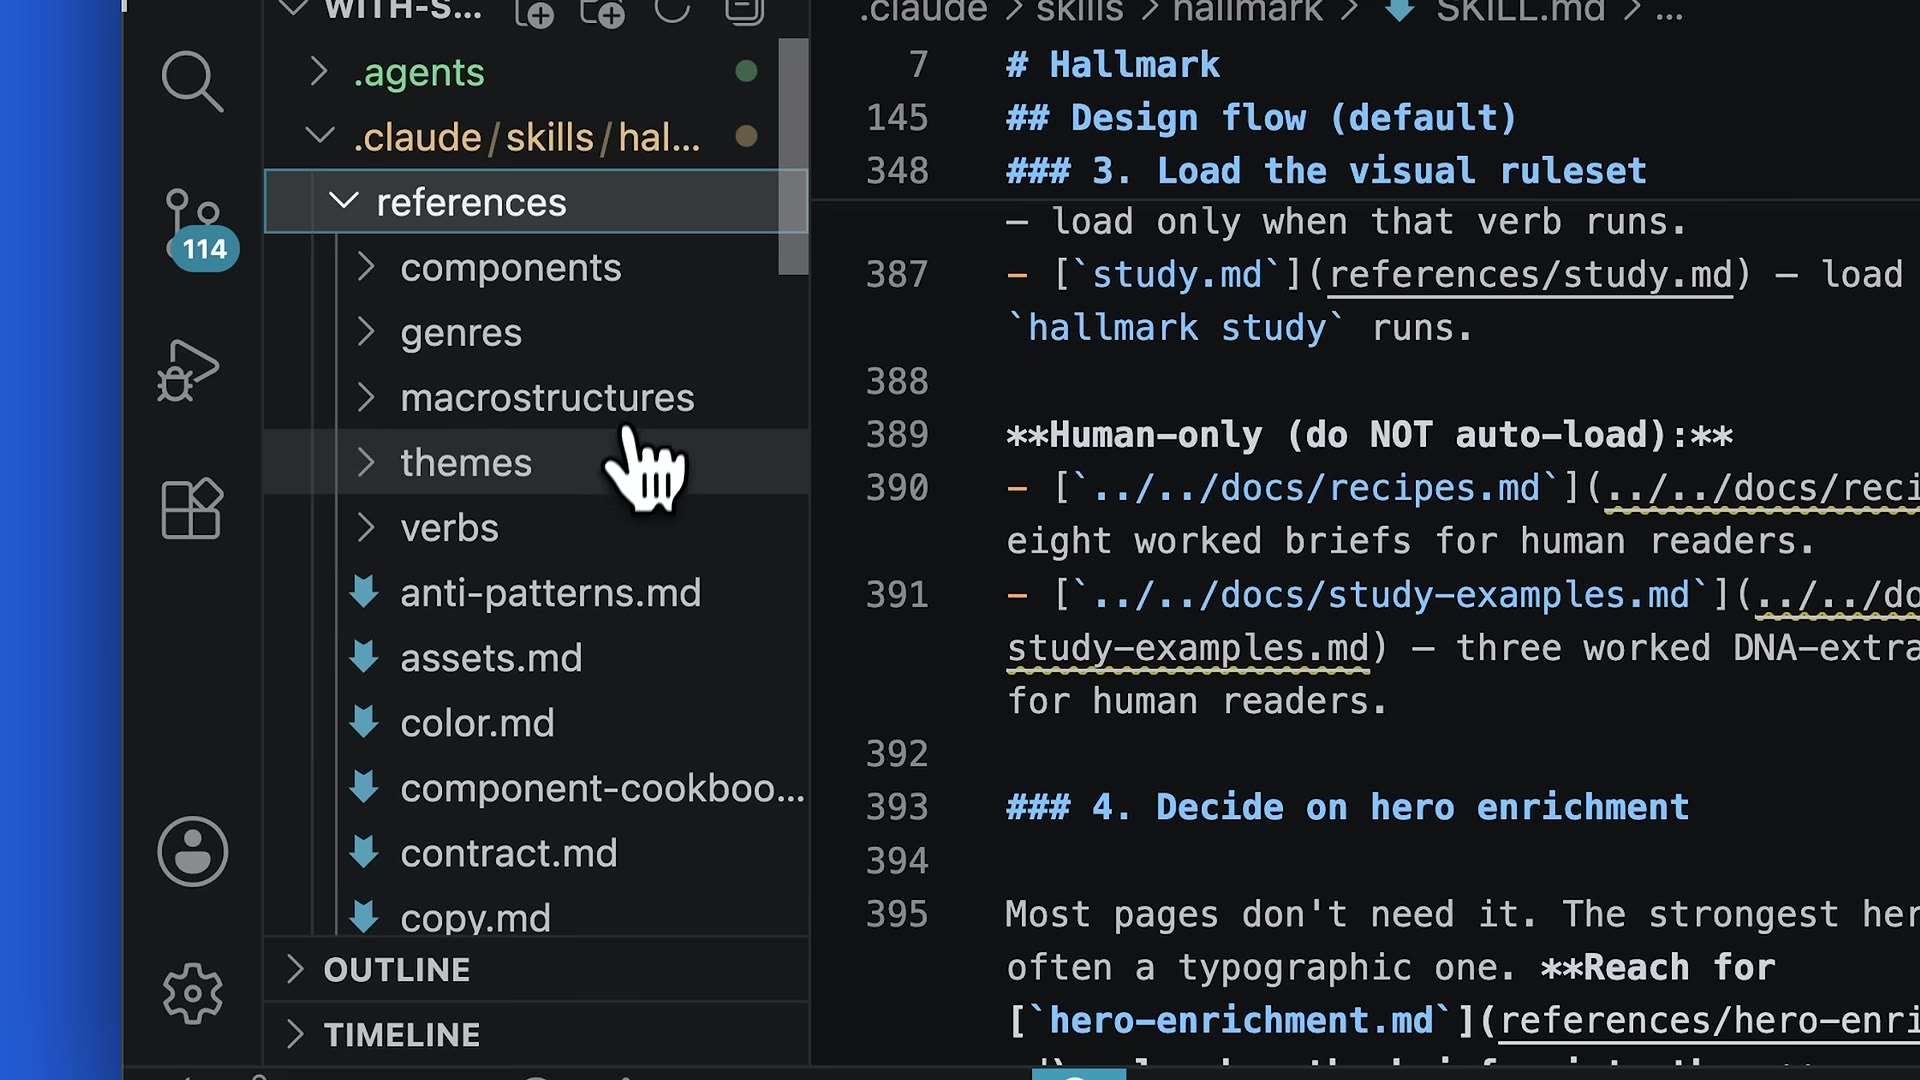Refresh the explorer file tree

pyautogui.click(x=672, y=10)
